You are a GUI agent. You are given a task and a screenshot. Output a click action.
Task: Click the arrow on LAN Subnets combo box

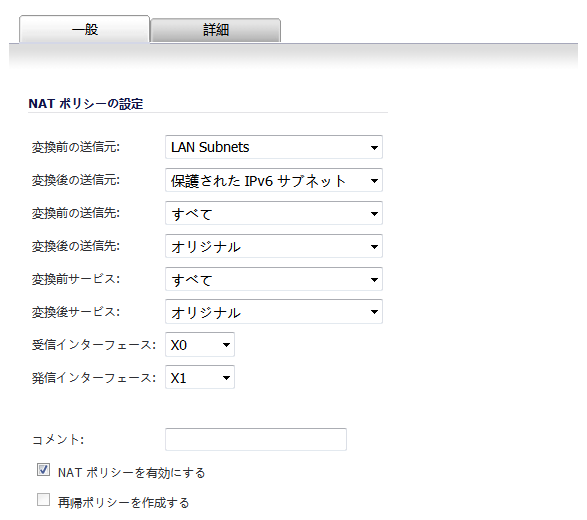coord(374,148)
